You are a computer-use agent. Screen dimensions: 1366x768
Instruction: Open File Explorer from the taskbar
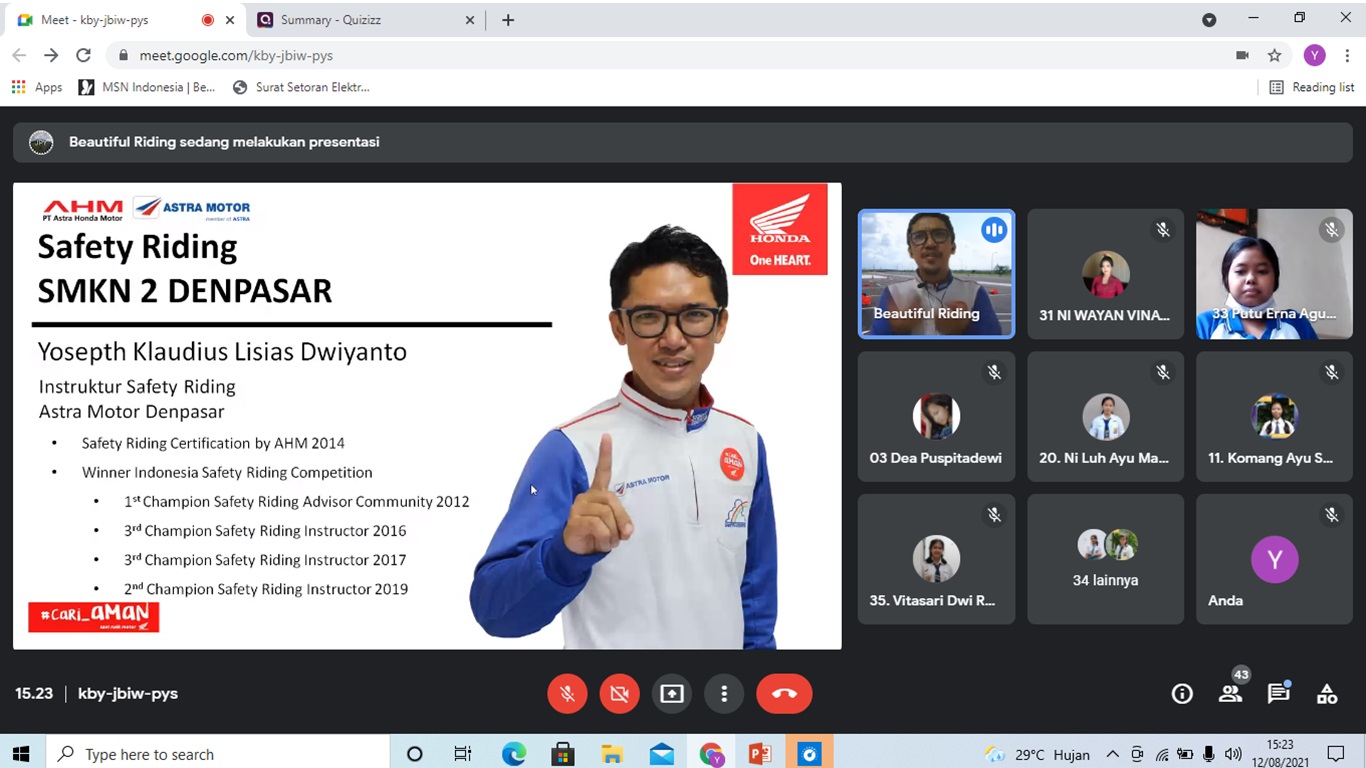click(x=612, y=754)
